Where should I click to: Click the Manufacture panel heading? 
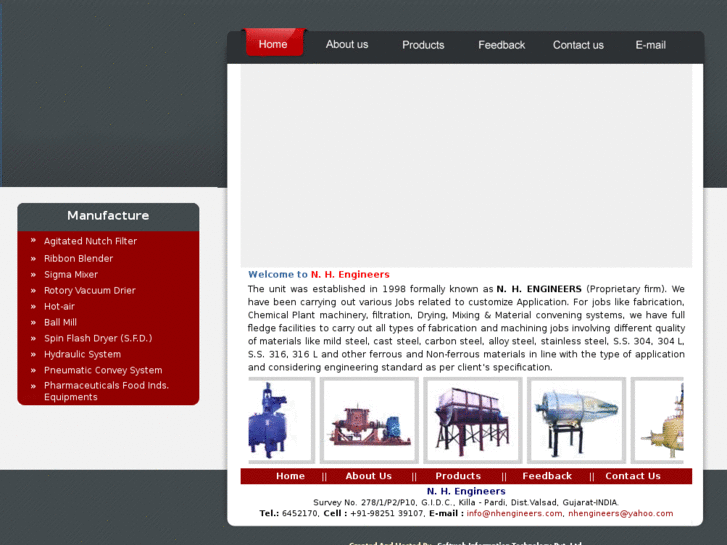pos(108,216)
